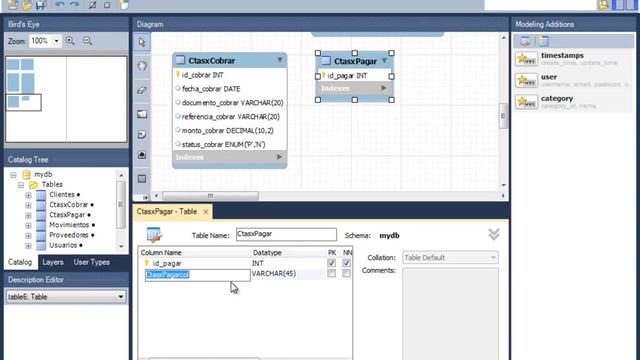This screenshot has height=360, width=640.
Task: Click the search icon beside search box
Action: [x=603, y=4]
